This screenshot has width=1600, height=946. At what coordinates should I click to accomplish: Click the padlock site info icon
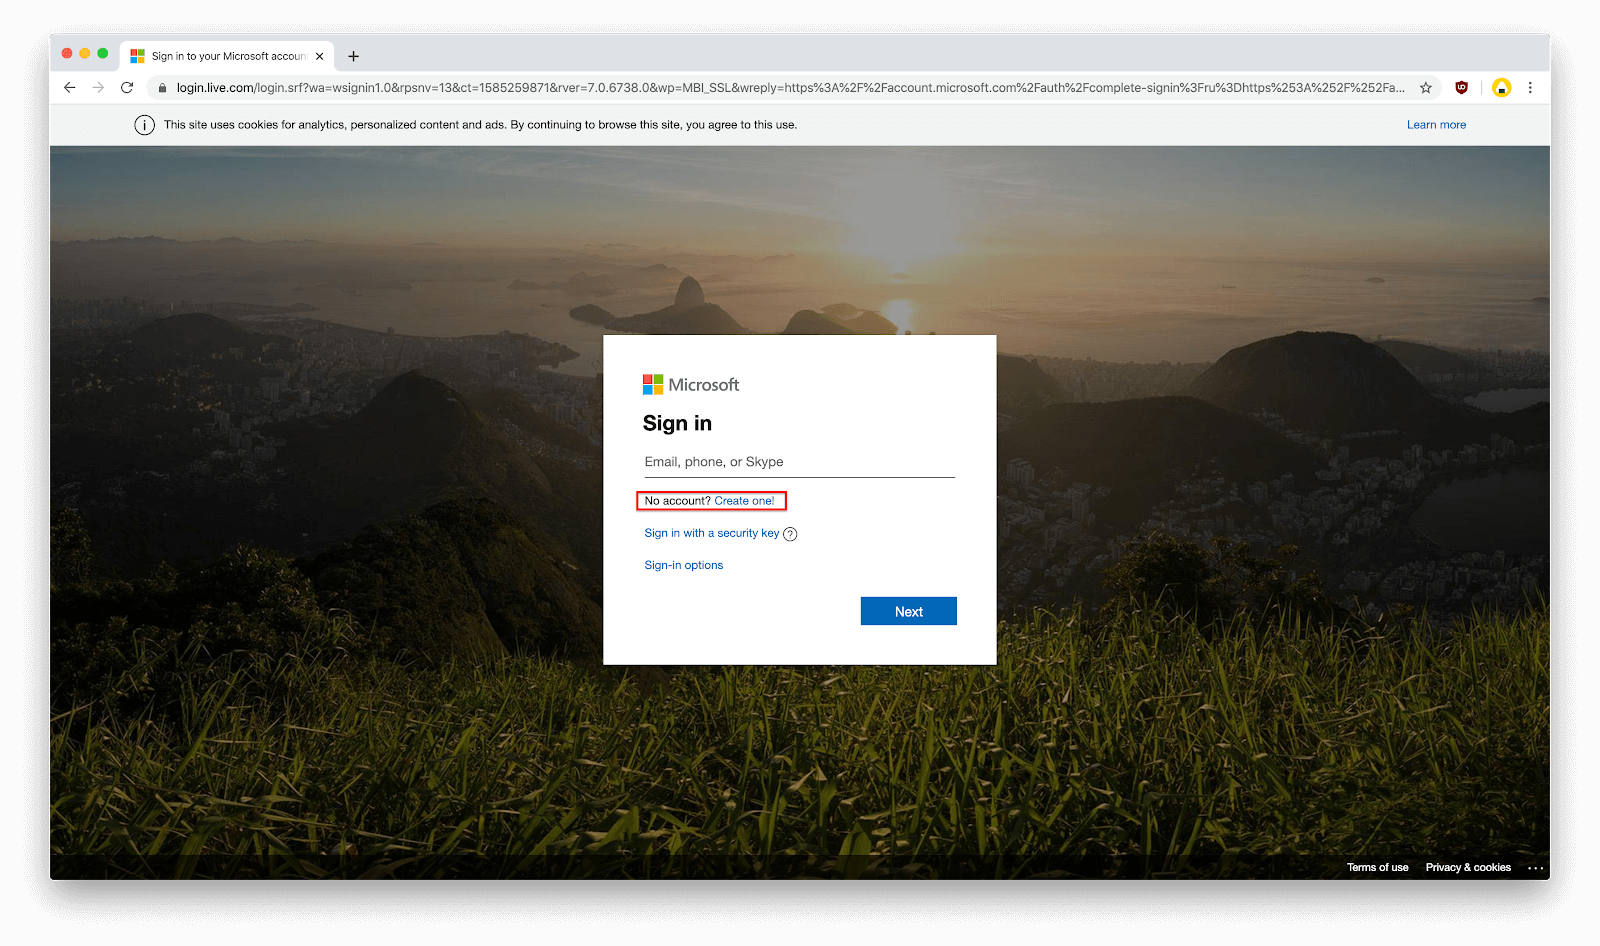[162, 88]
